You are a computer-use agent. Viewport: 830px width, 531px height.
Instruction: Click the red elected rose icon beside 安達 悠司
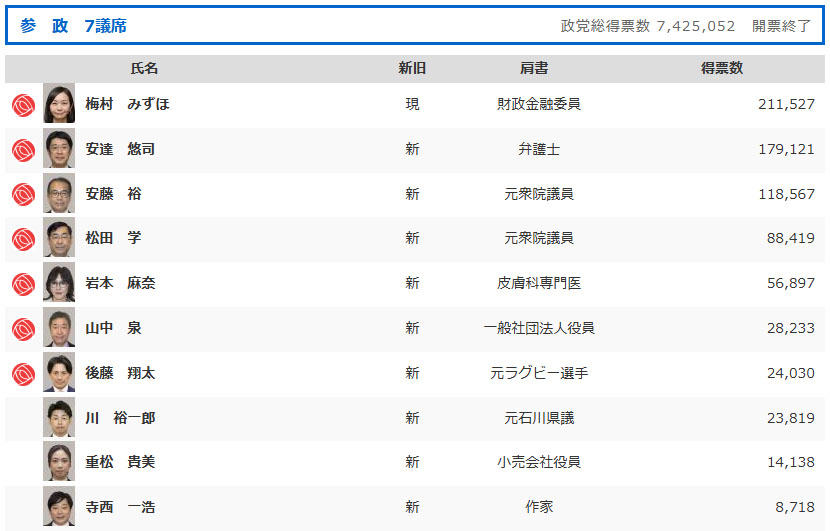pos(23,150)
